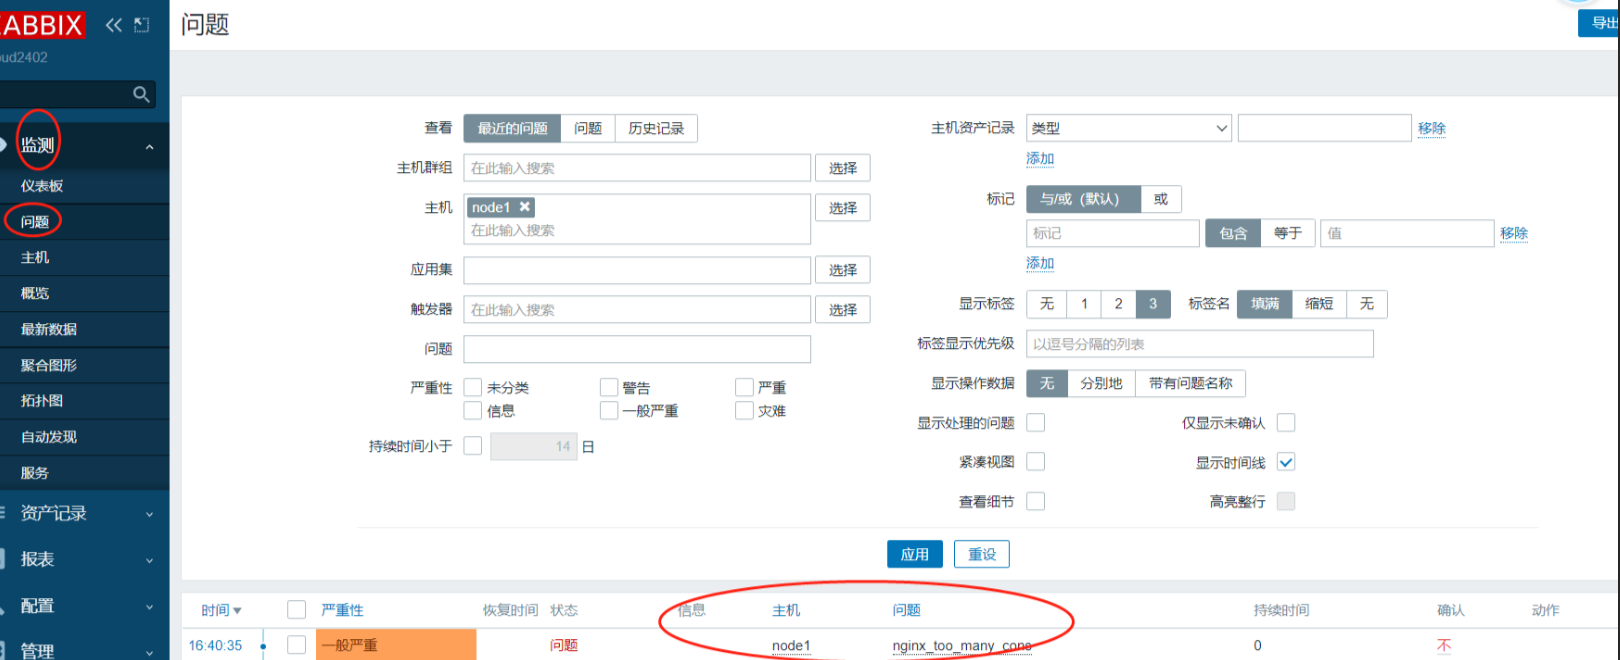Collapse sidebar with double-arrow icon
Viewport: 1620px width, 660px height.
[x=114, y=25]
